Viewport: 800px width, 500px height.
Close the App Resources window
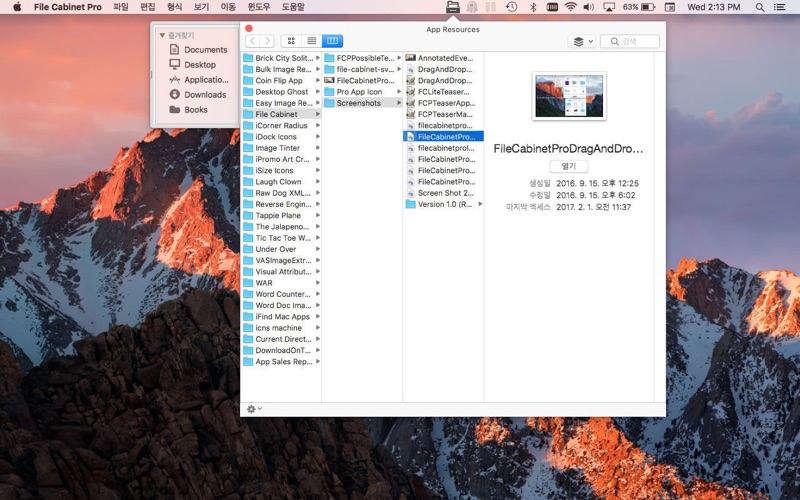pyautogui.click(x=248, y=29)
